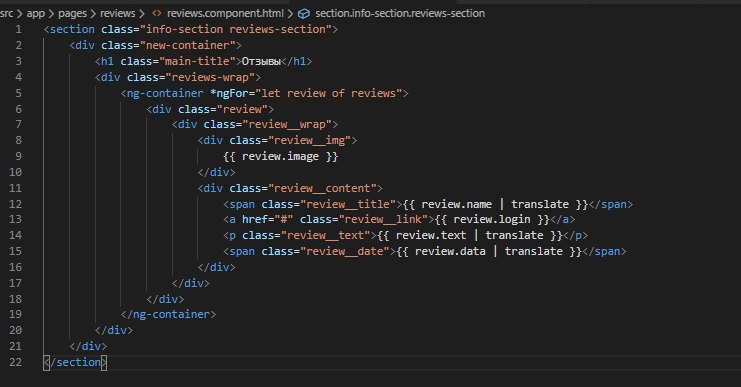Click 'let review of reviews' on line 5

tap(328, 93)
